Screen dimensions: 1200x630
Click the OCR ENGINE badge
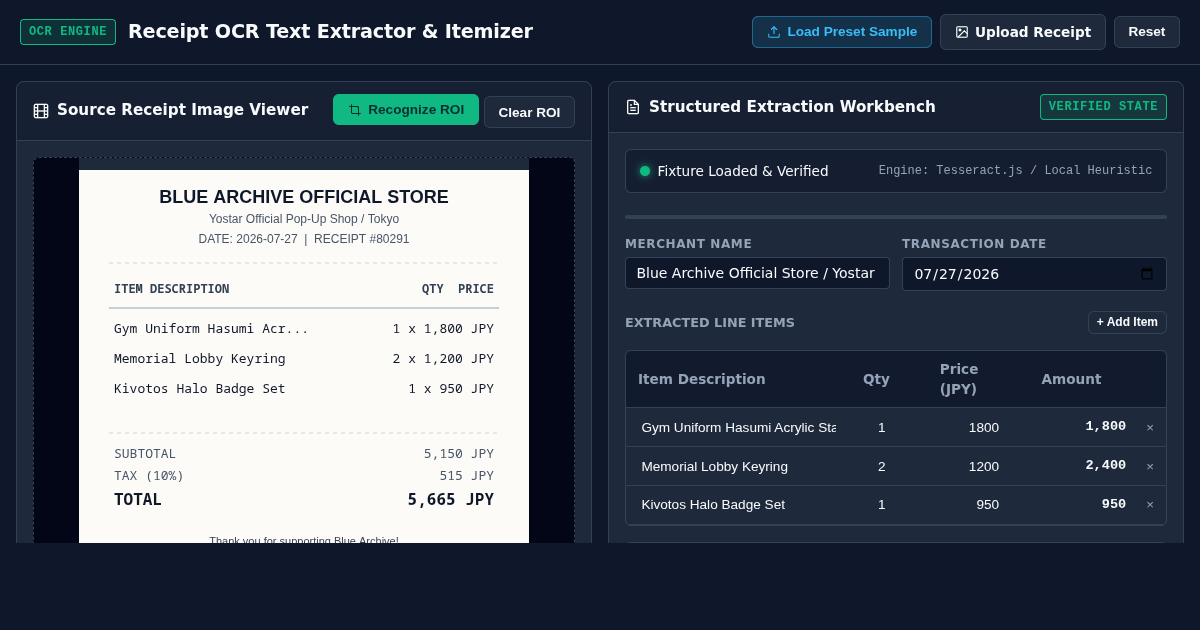click(x=68, y=32)
